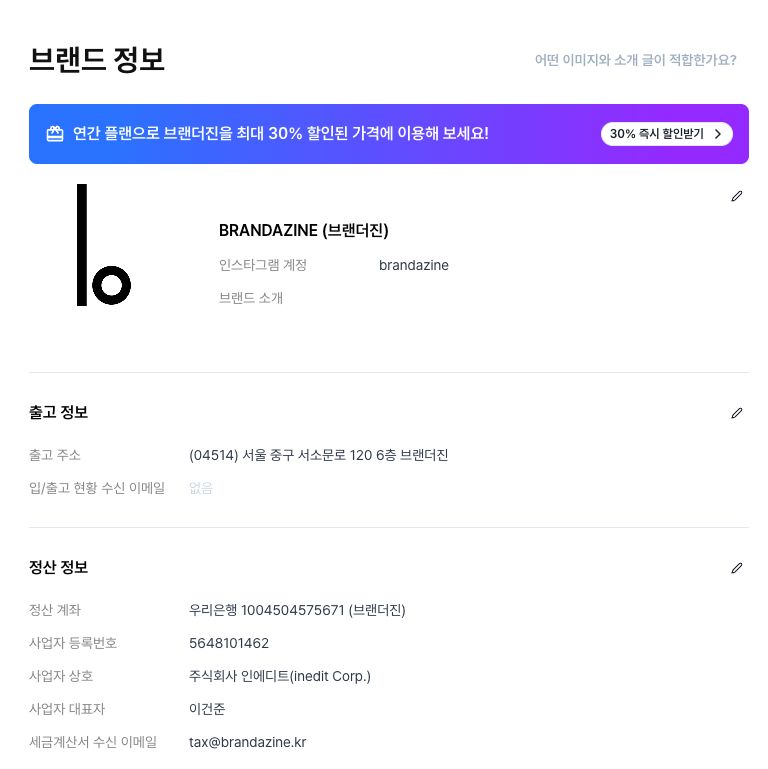Viewport: 768px width, 769px height.
Task: Click the tax@brandazine.kr email address
Action: click(248, 742)
